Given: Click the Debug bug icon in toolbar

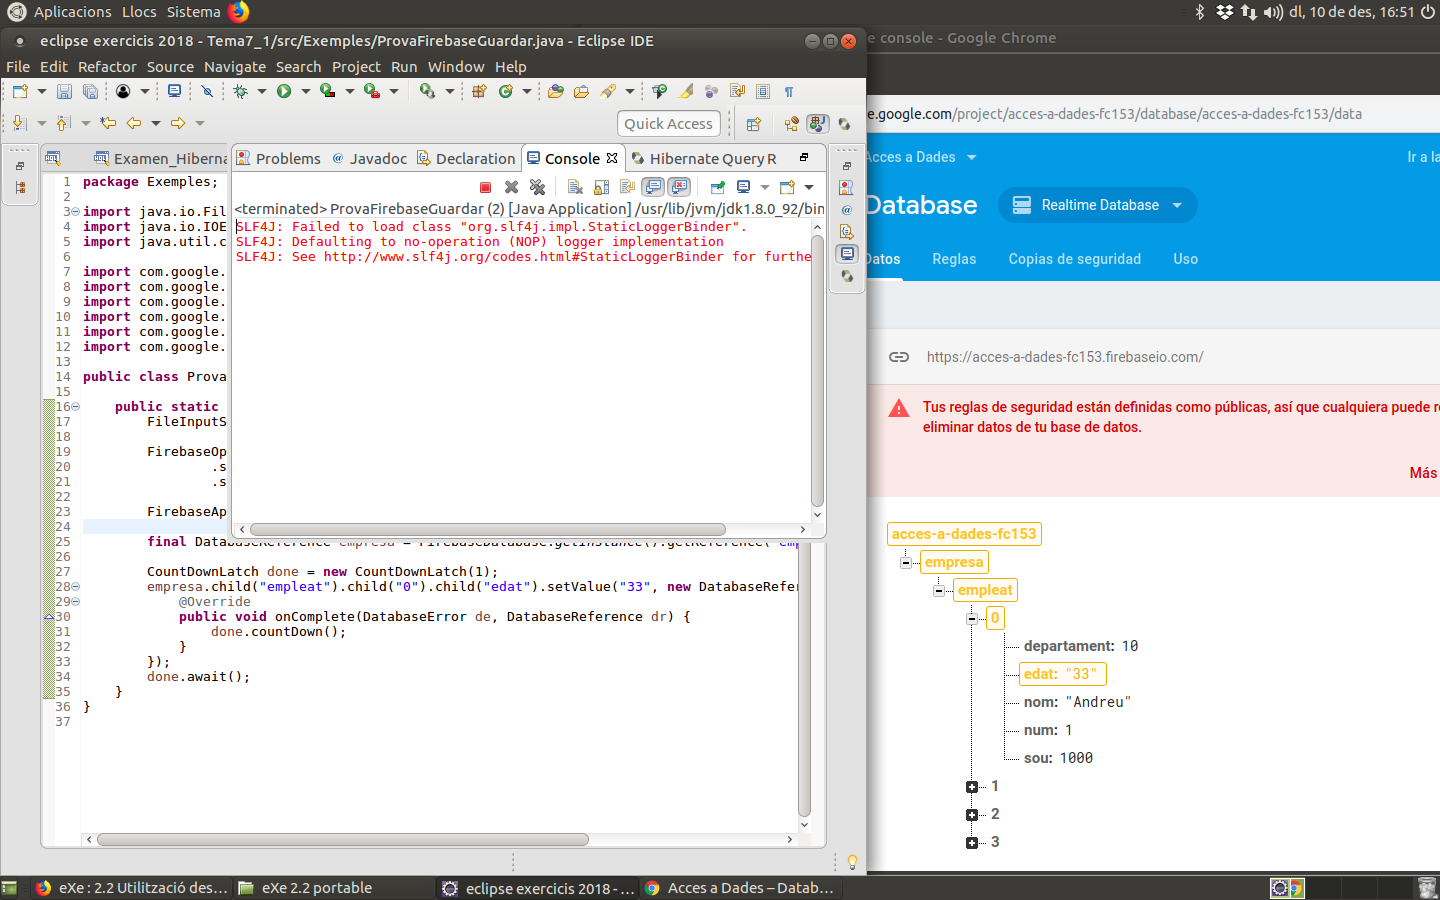Looking at the screenshot, I should coord(240,91).
